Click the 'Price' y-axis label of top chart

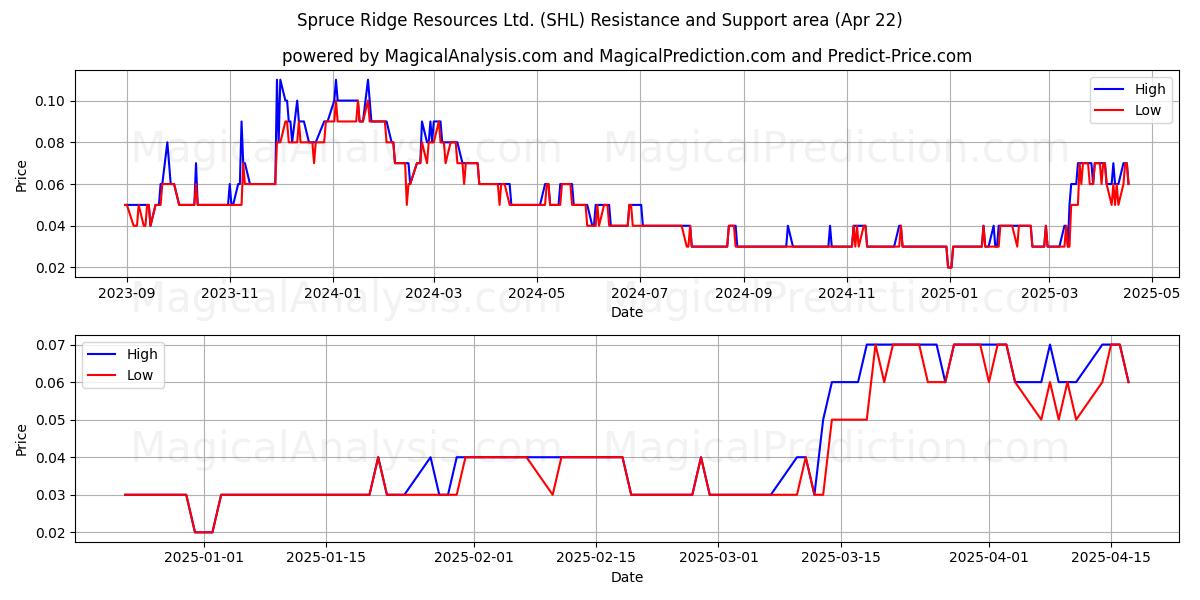click(x=22, y=175)
